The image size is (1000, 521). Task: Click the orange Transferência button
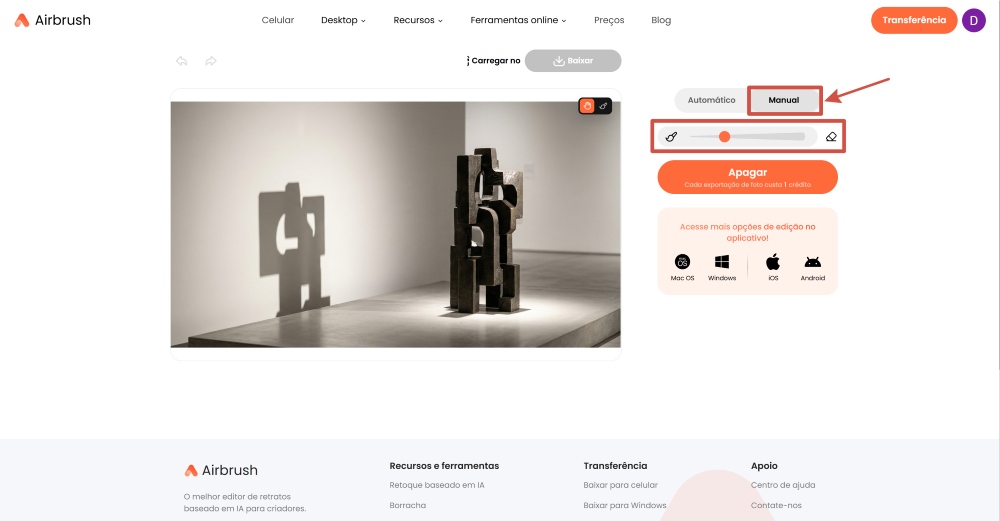[x=914, y=20]
